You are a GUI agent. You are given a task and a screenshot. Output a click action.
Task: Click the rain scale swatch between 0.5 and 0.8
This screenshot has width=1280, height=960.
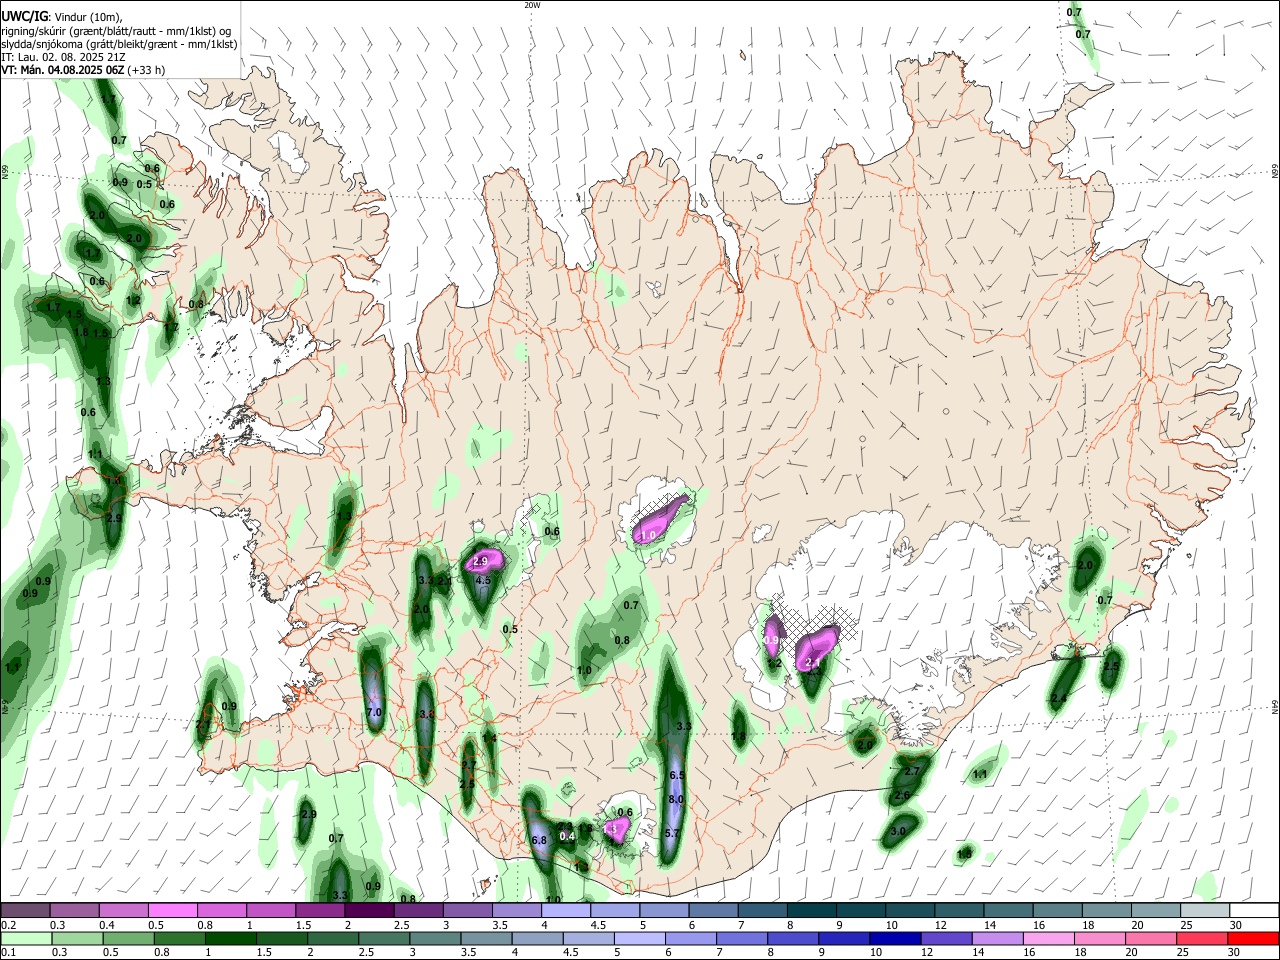[x=128, y=938]
